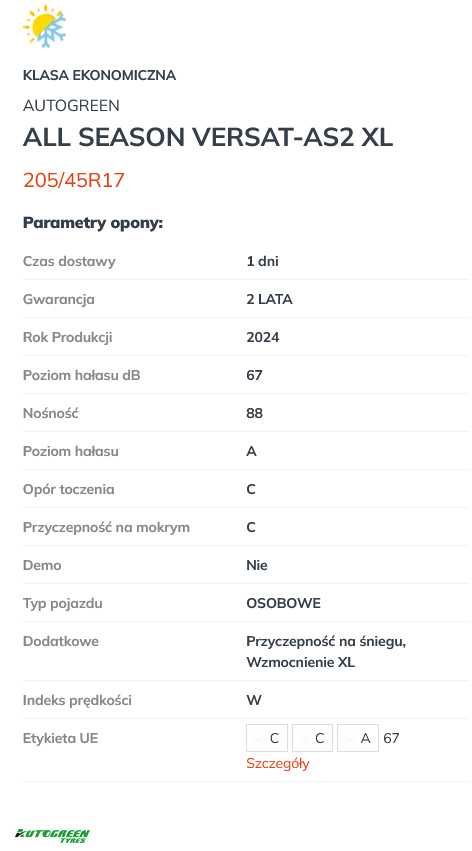The image size is (472, 851).
Task: Click the Autogreen Tyres logo
Action: (x=52, y=835)
